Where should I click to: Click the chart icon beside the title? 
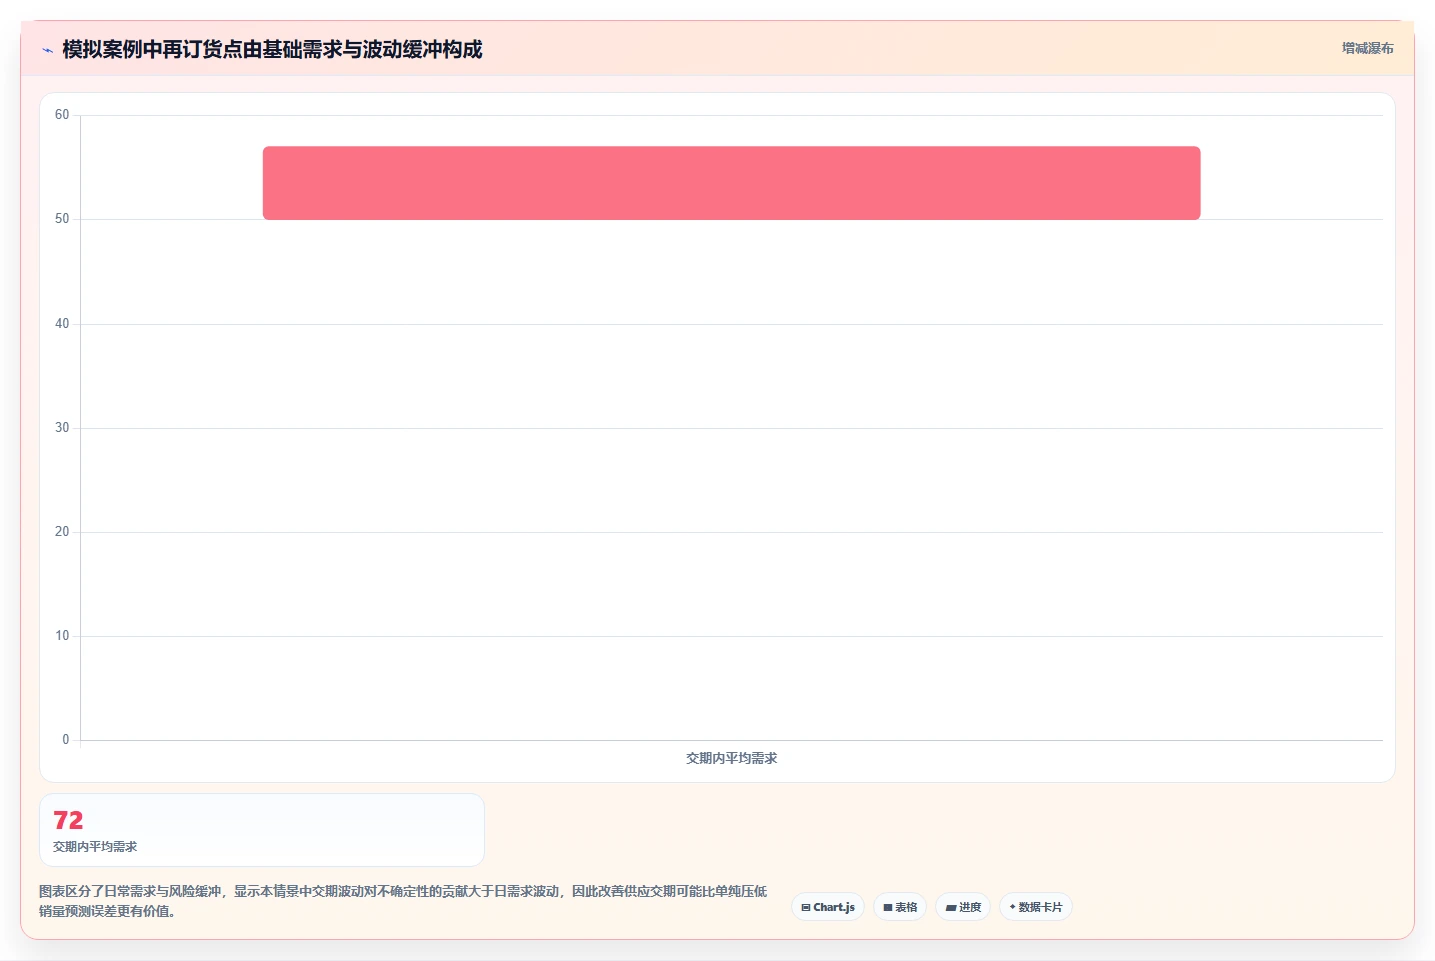(x=47, y=50)
